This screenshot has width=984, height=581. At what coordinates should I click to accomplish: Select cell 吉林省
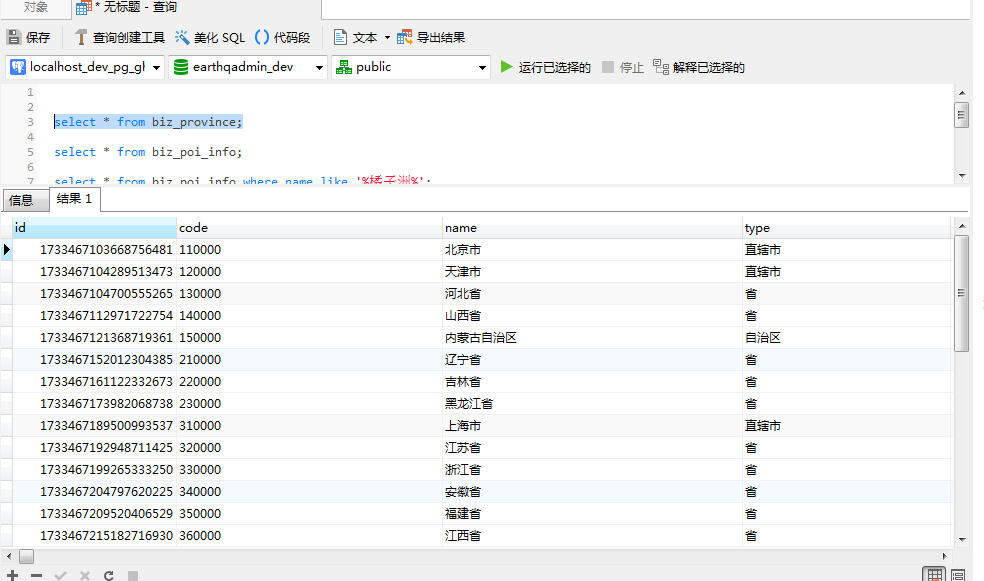pos(592,381)
